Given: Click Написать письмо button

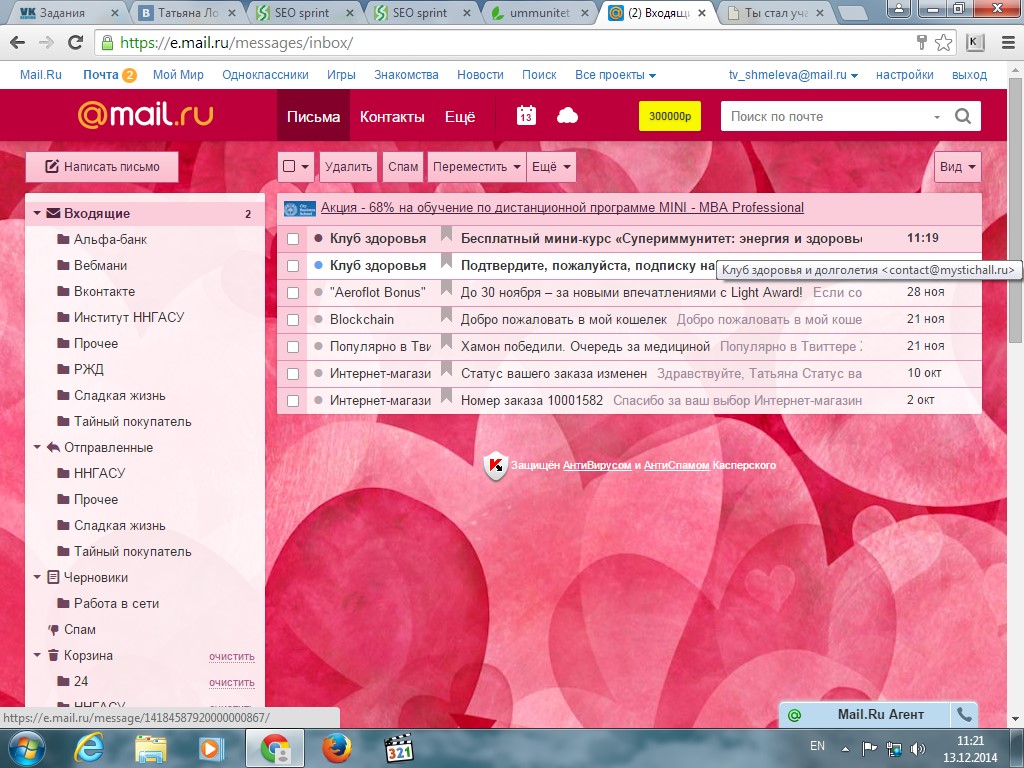Looking at the screenshot, I should 102,167.
